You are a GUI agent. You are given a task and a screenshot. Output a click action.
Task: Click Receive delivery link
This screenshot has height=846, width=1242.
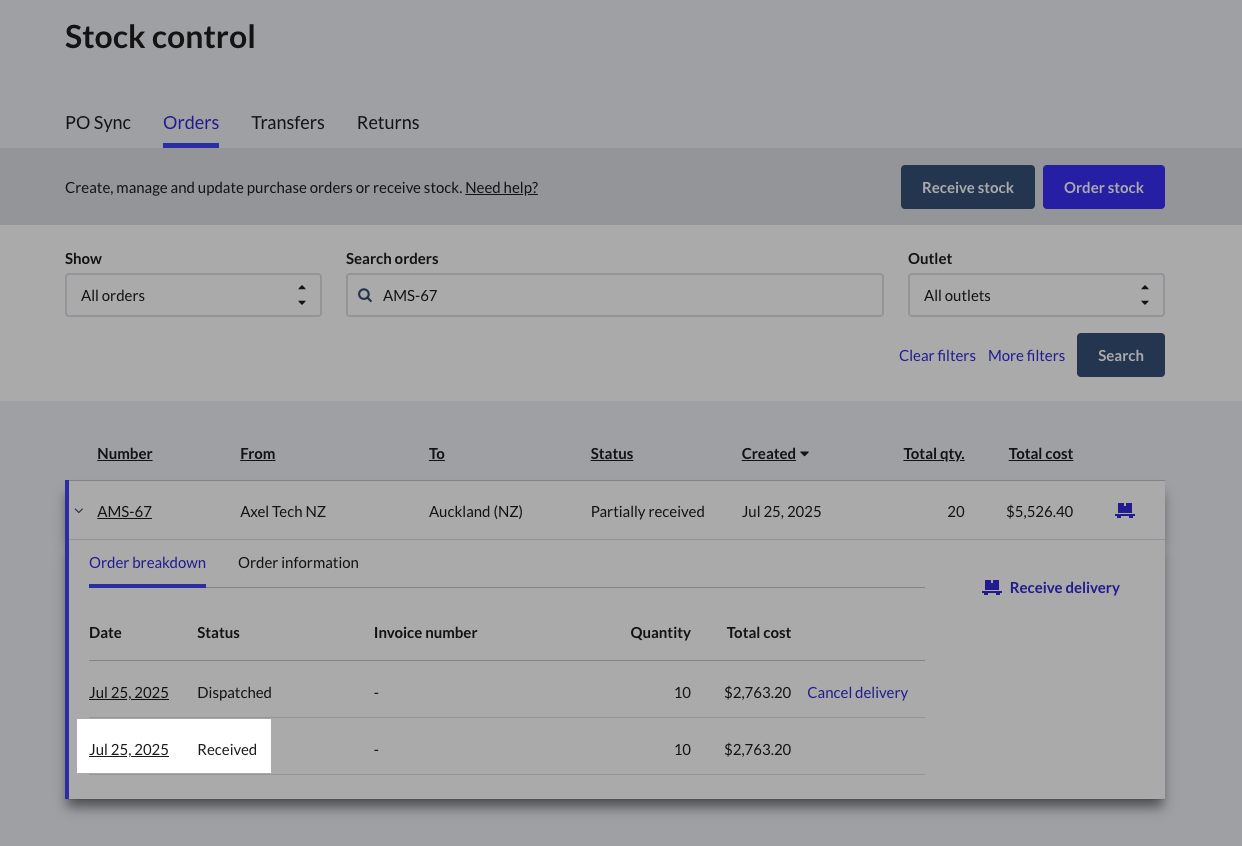point(1063,588)
